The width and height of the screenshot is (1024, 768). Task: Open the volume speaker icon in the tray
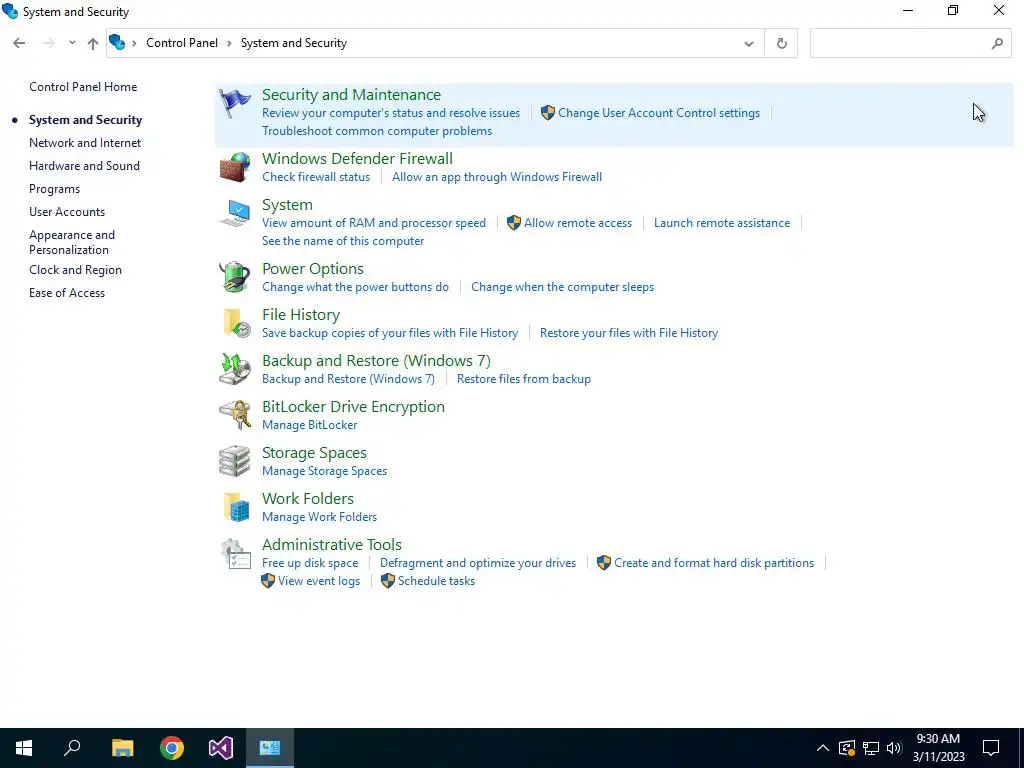click(894, 748)
